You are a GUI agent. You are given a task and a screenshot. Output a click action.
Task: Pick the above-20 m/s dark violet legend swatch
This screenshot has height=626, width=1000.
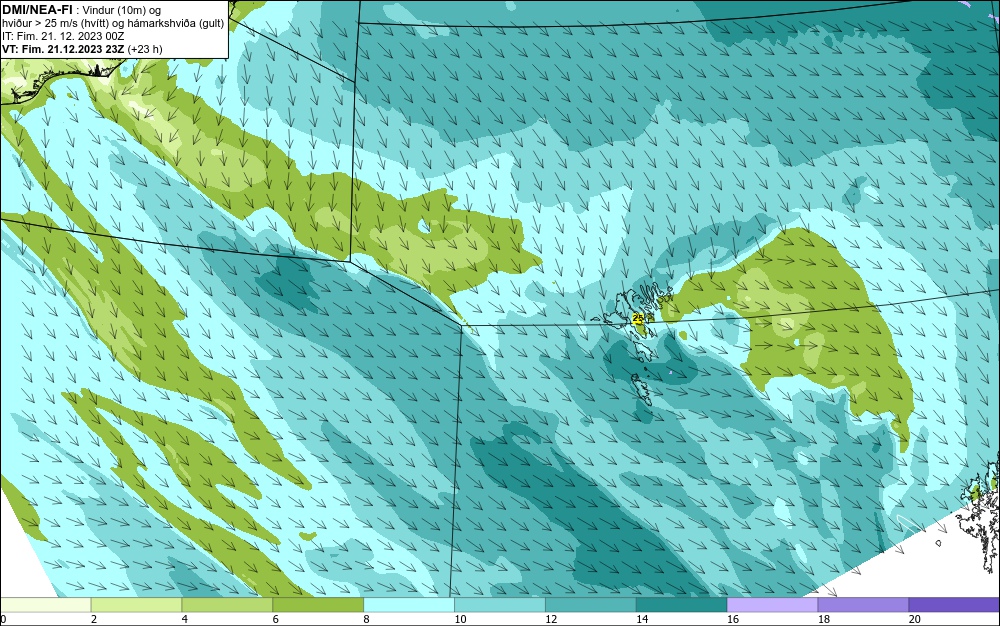point(954,605)
